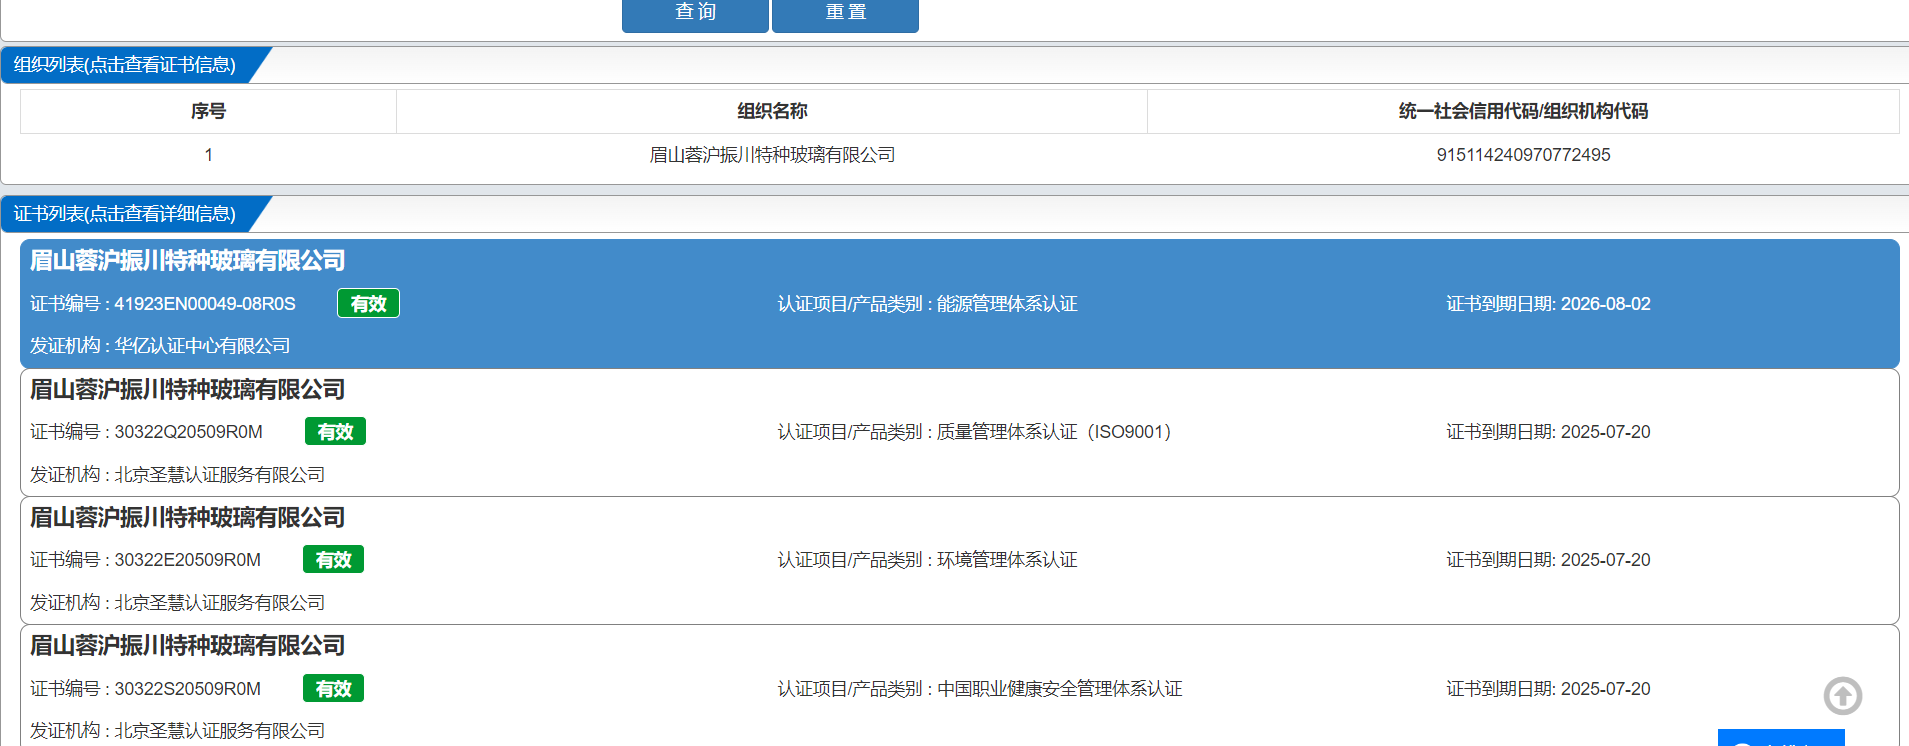Click 有效 badge on certificate 30322S20509R0M
Viewport: 1909px width, 746px height.
click(x=333, y=688)
